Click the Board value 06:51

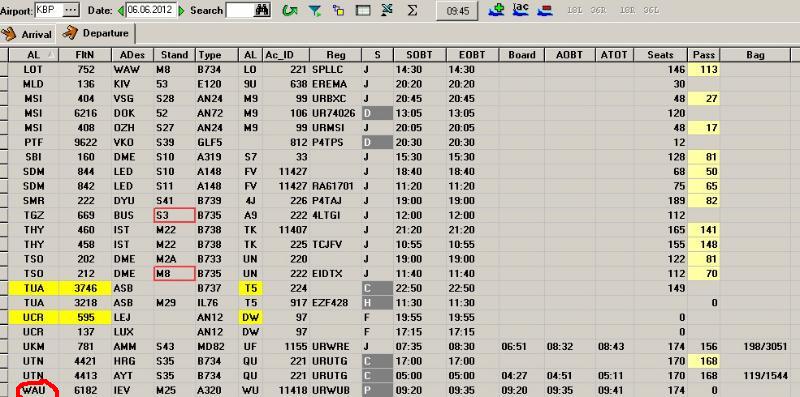(521, 347)
